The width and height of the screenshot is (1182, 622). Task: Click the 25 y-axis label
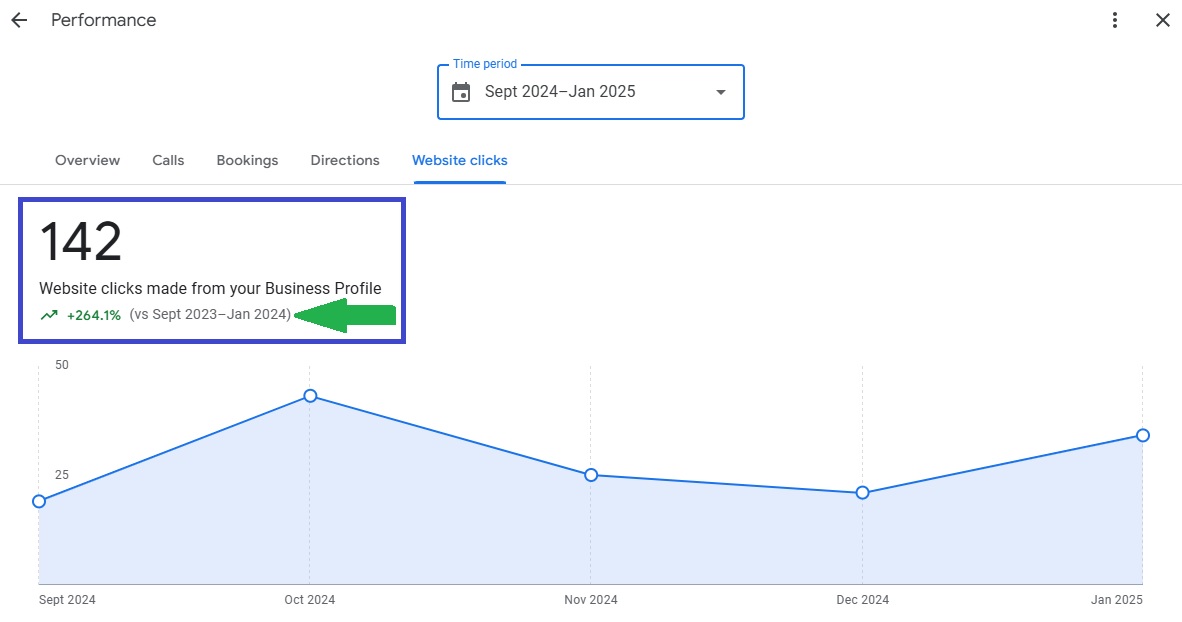pyautogui.click(x=62, y=475)
